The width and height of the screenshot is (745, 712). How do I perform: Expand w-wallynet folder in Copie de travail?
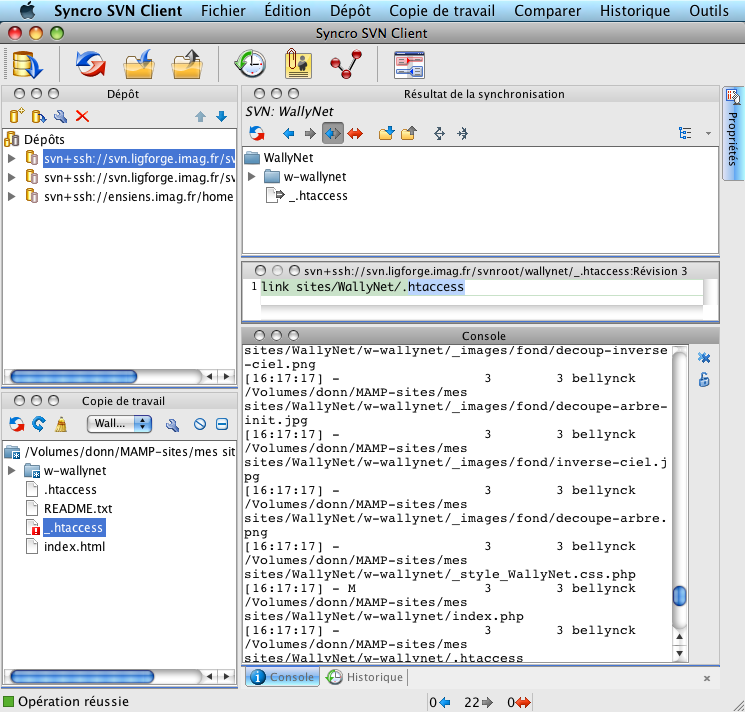[12, 471]
